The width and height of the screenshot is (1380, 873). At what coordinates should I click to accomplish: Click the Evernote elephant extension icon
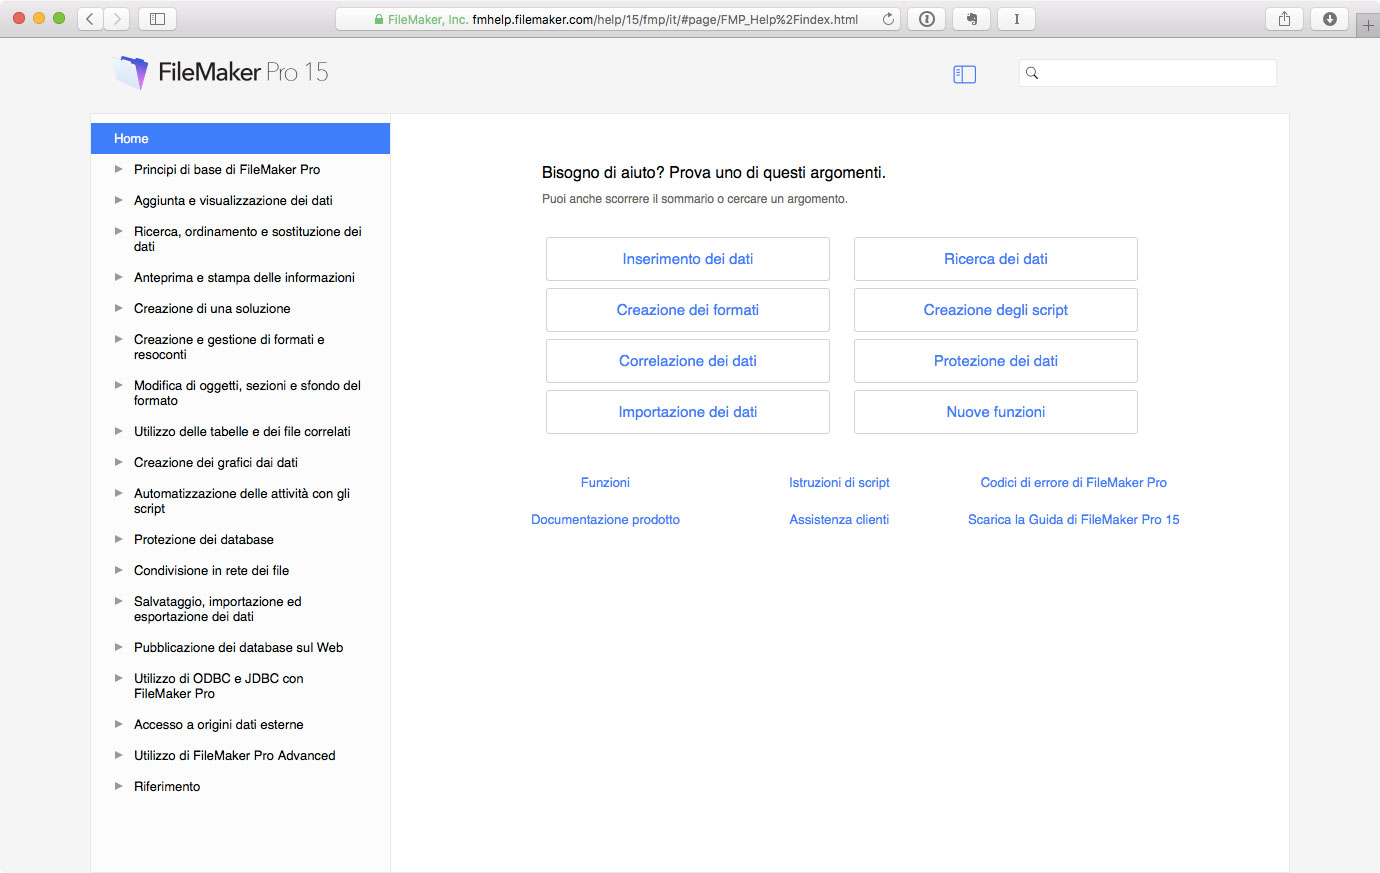click(x=971, y=19)
